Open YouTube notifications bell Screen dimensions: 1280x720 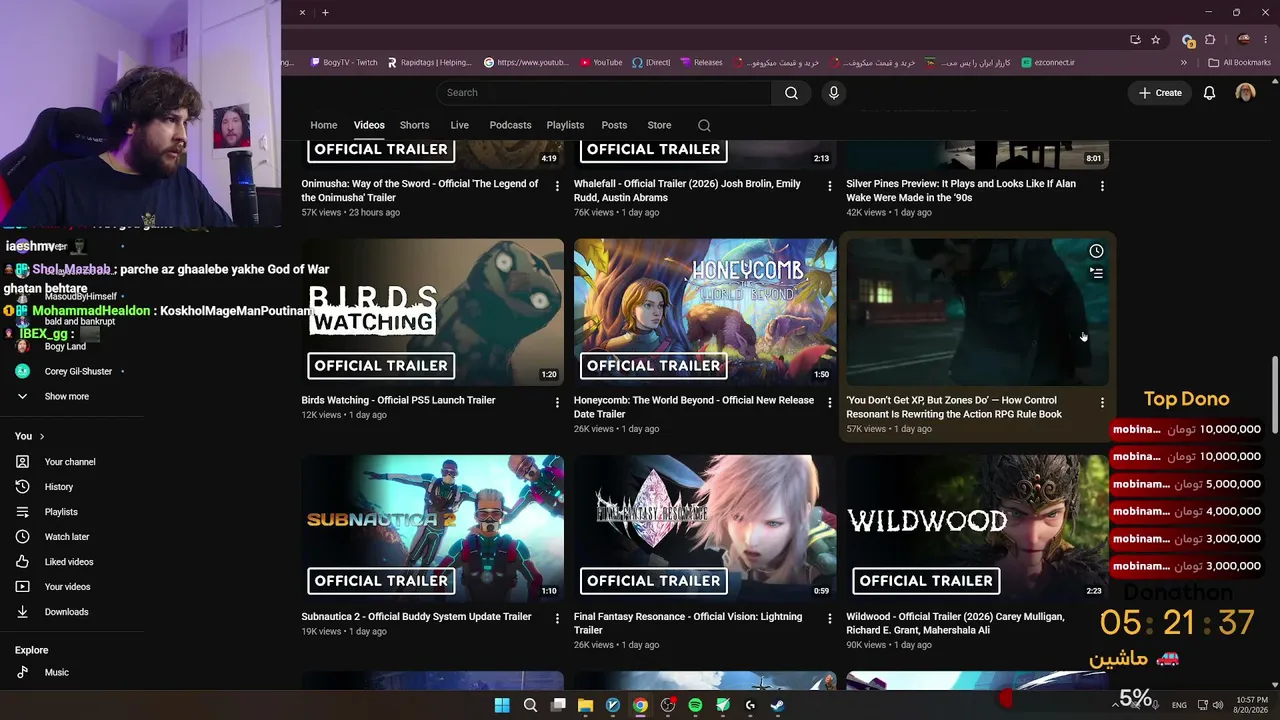pos(1209,93)
